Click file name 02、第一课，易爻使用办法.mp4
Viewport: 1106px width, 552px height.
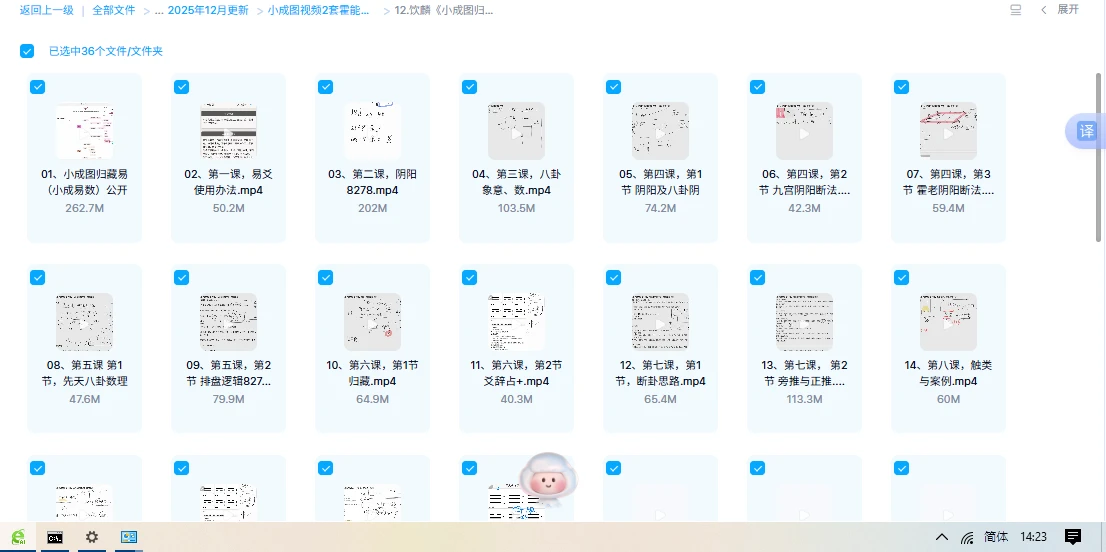(x=229, y=182)
